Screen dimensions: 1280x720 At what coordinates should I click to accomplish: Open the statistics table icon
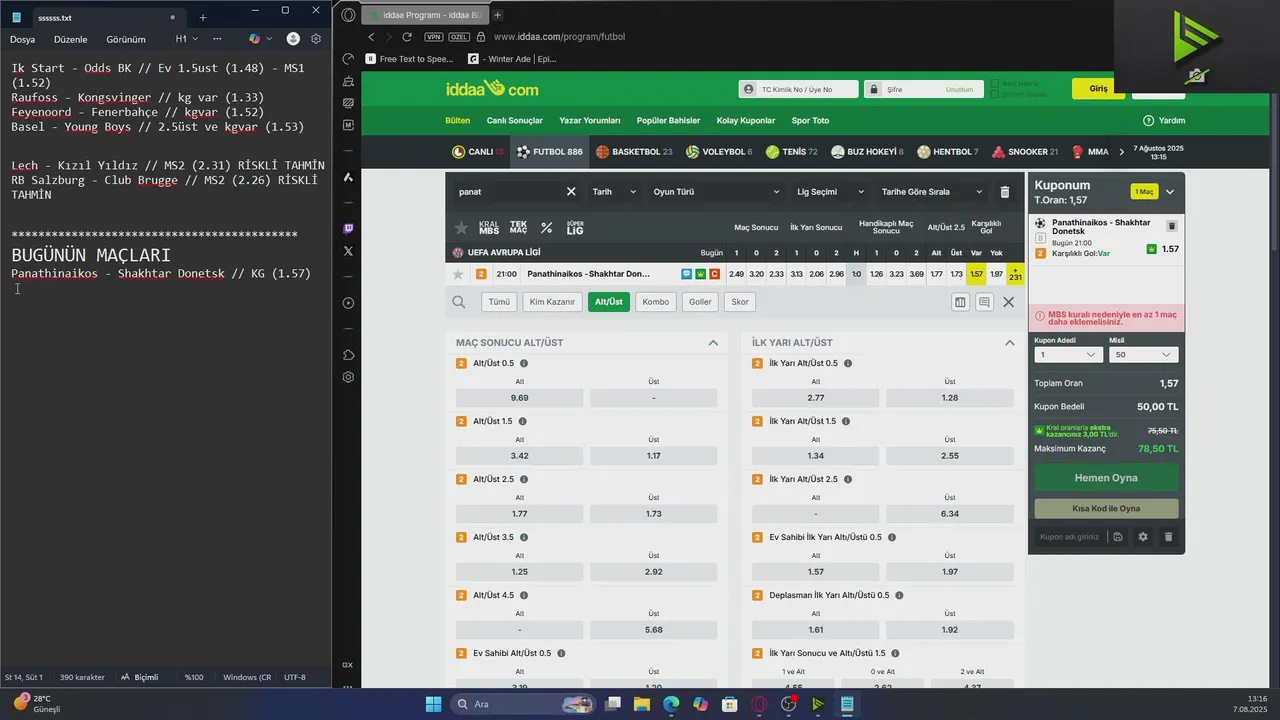961,302
